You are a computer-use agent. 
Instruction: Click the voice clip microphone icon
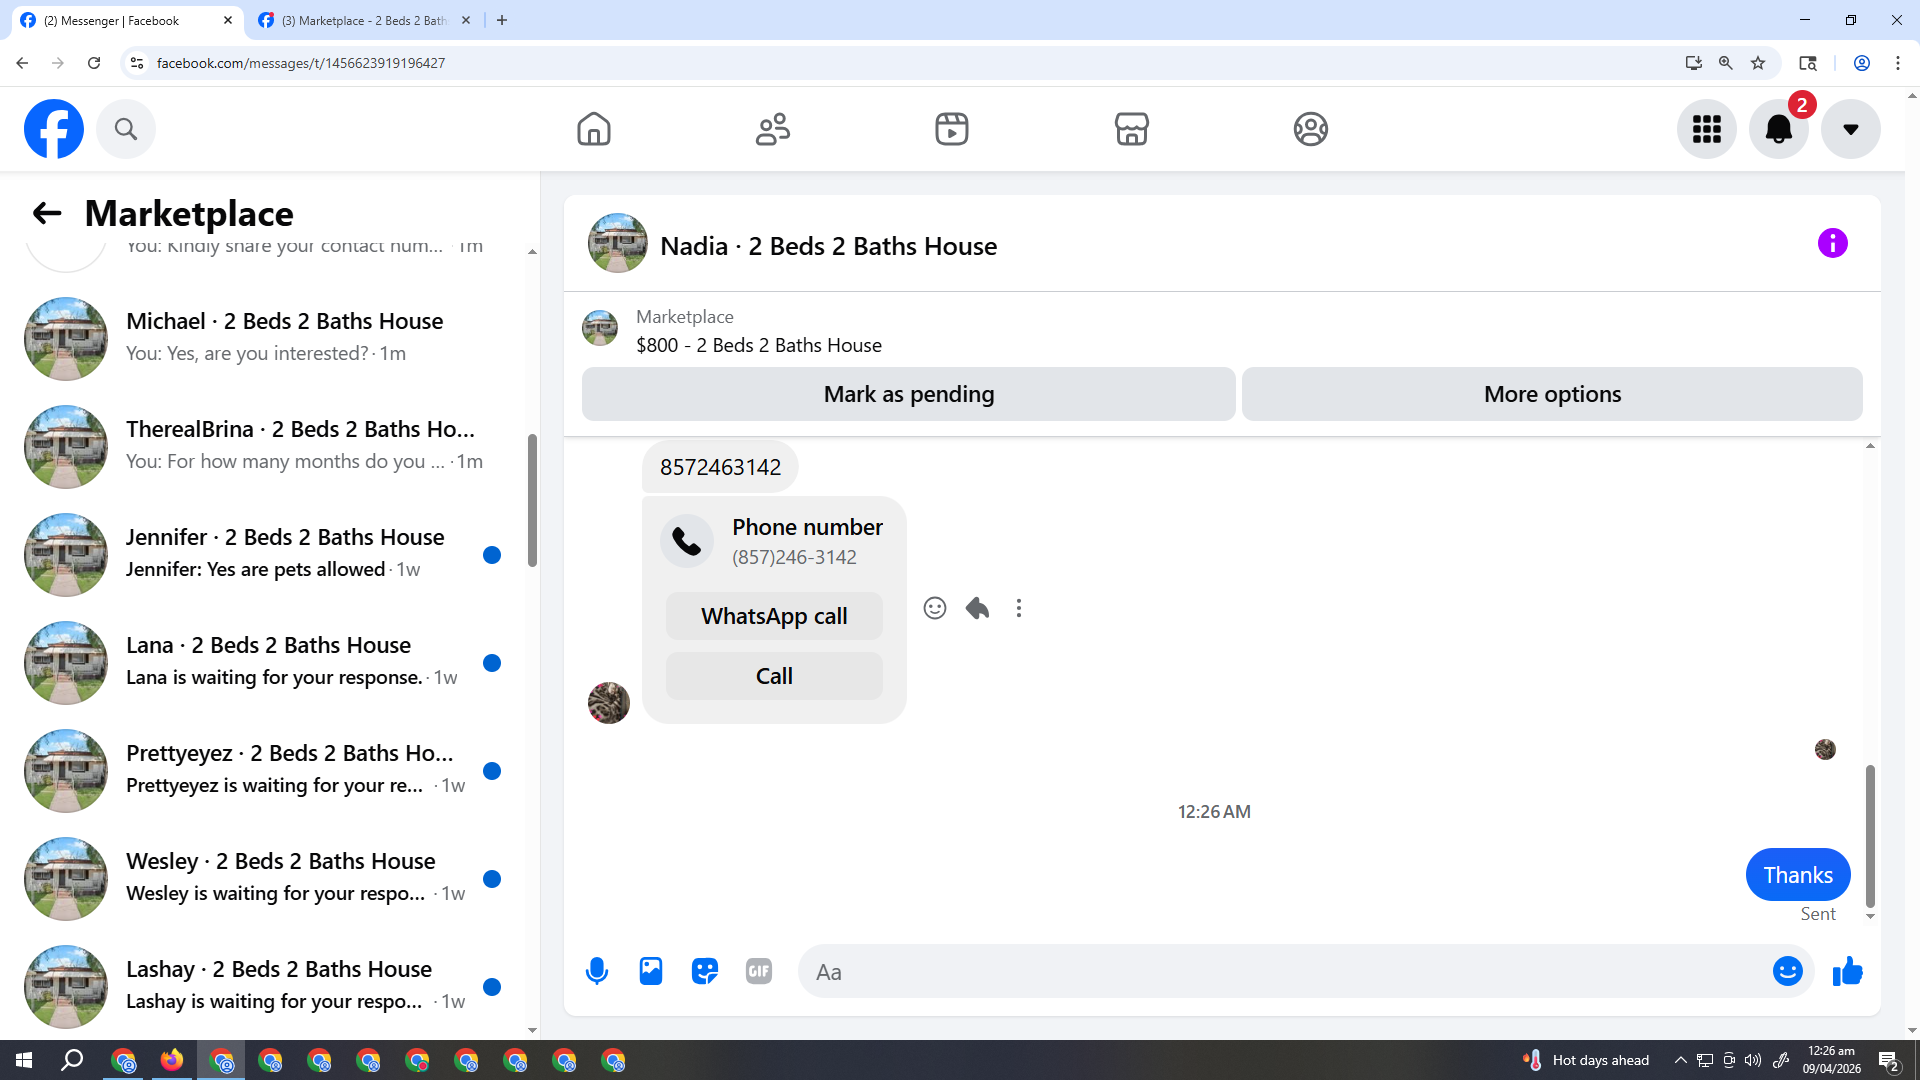click(x=597, y=971)
